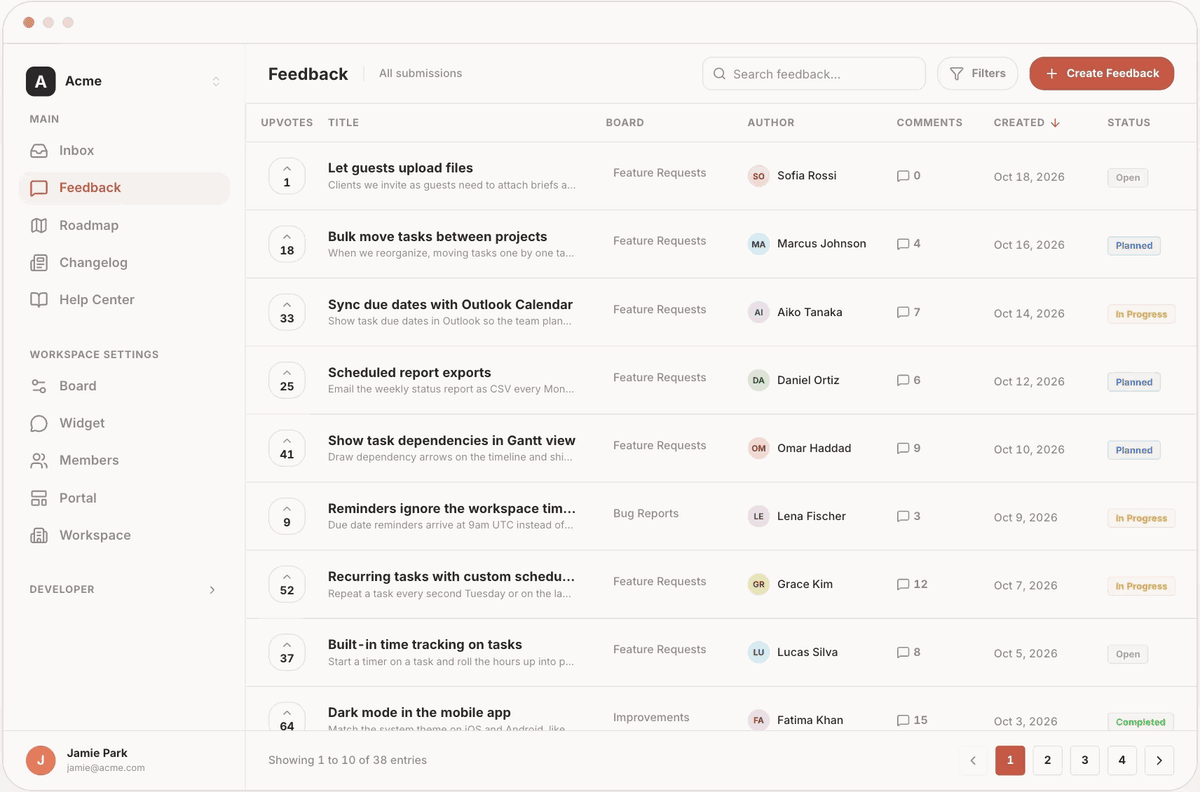This screenshot has width=1200, height=792.
Task: Click Marcus Johnson's MA avatar
Action: tap(759, 244)
